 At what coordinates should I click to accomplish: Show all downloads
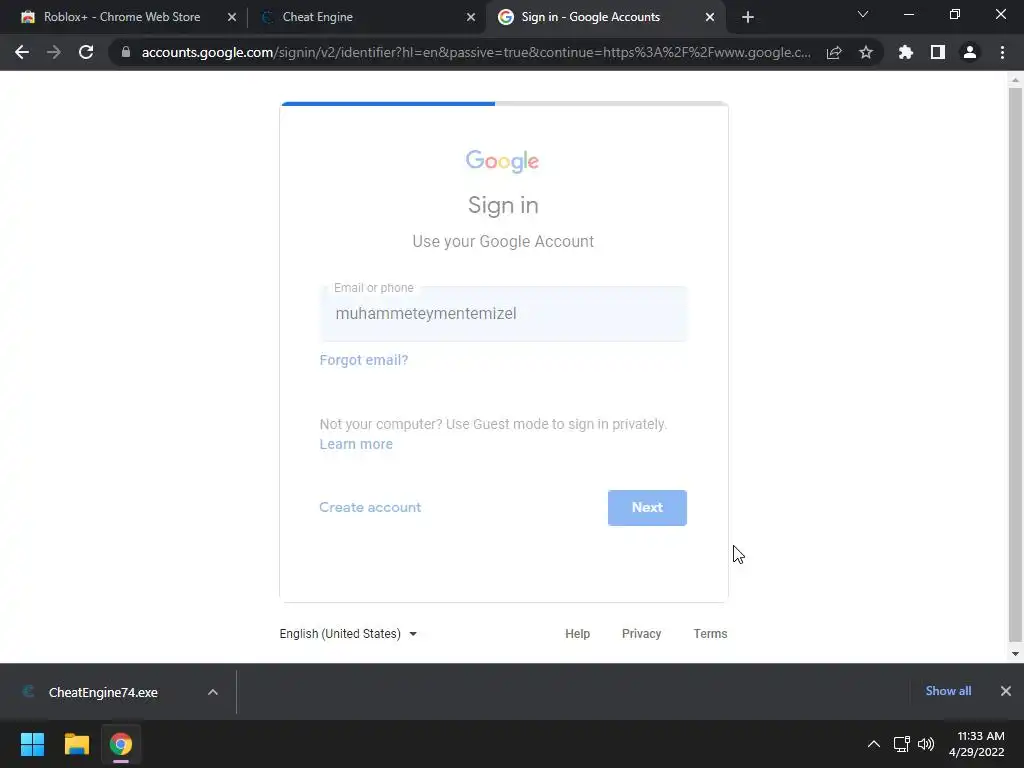pyautogui.click(x=948, y=691)
